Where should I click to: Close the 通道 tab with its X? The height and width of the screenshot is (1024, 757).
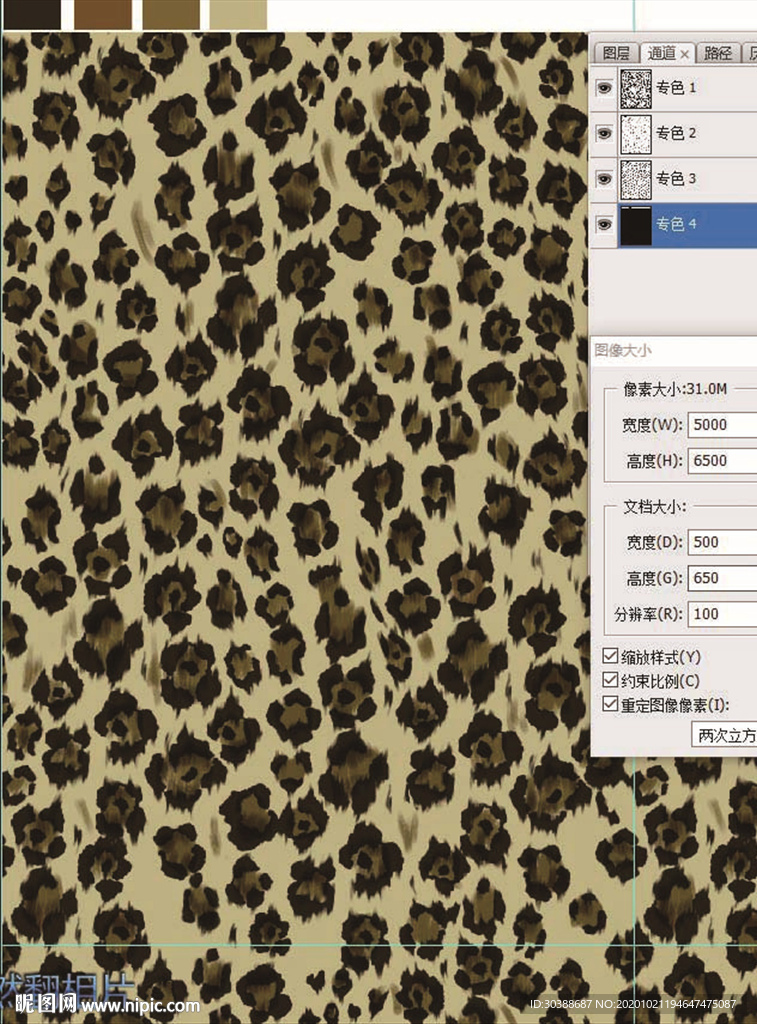685,54
